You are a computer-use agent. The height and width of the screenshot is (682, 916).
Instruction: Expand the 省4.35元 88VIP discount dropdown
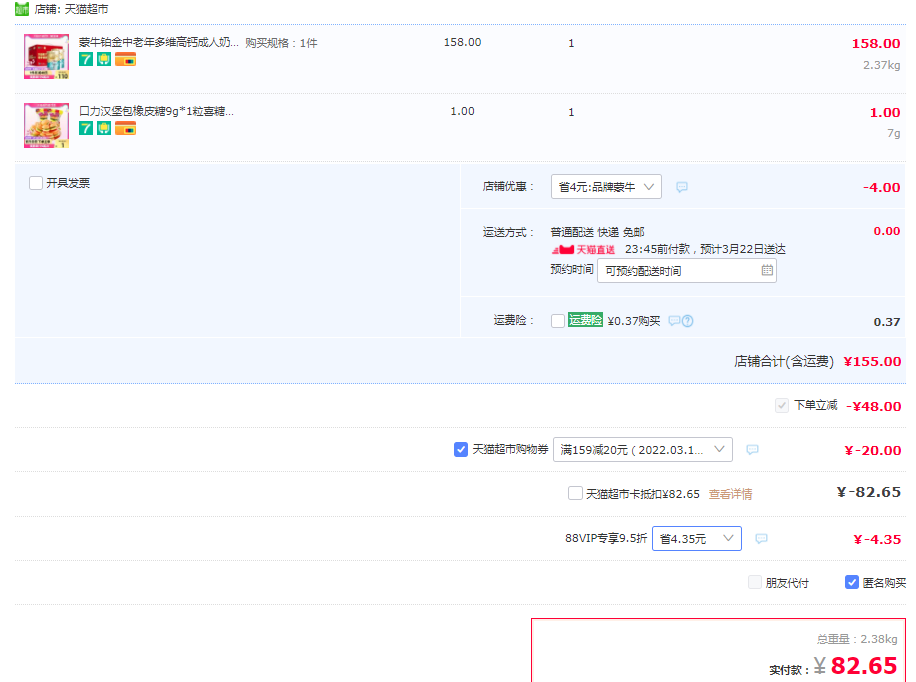(x=697, y=538)
